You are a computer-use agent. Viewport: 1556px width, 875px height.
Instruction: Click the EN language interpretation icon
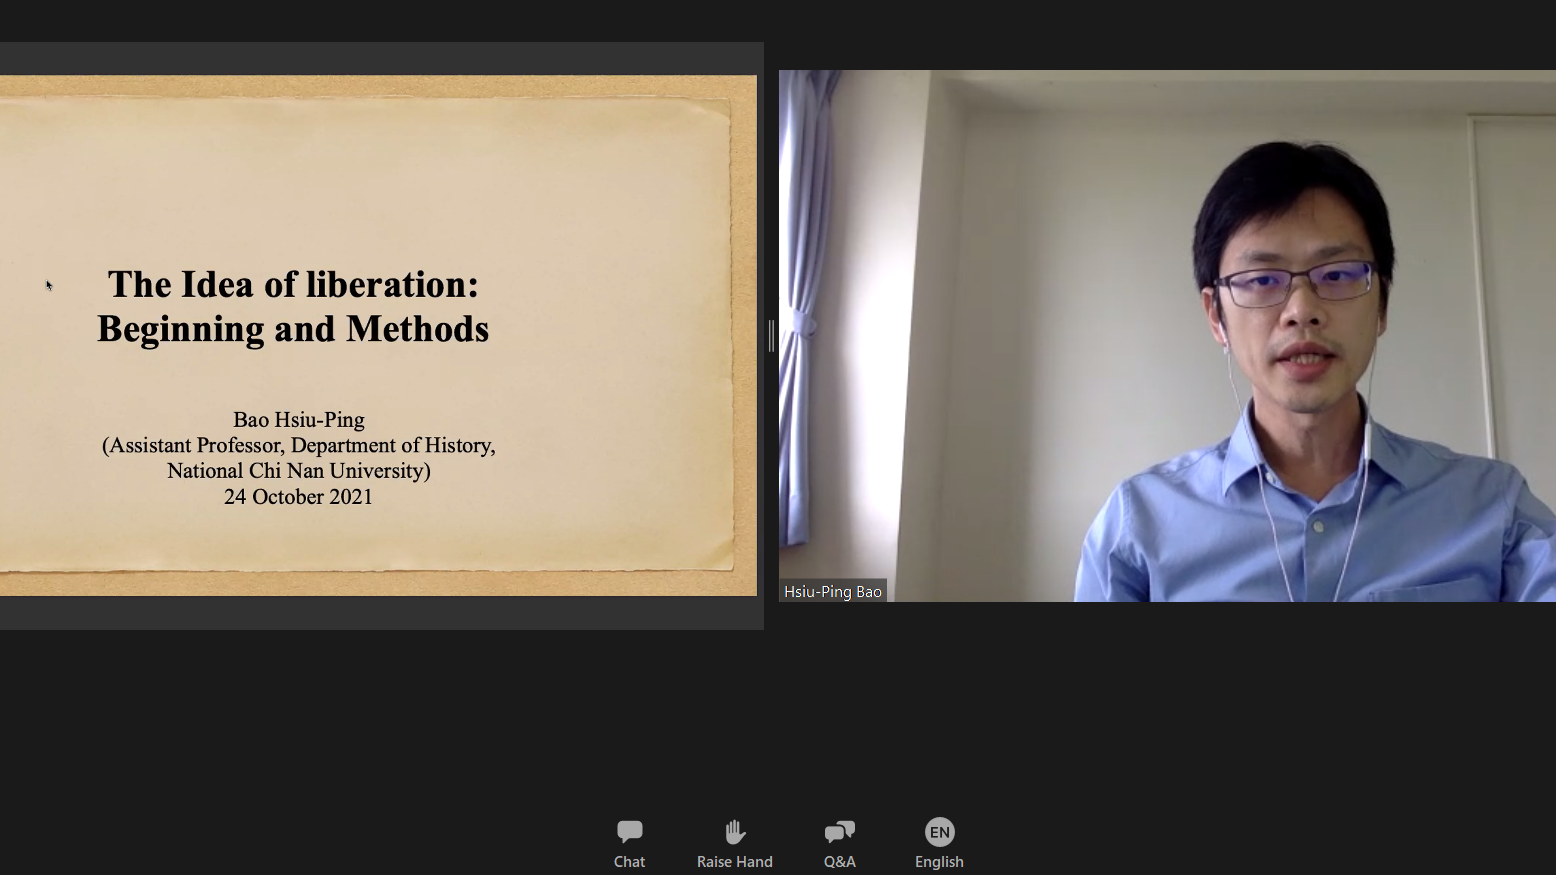click(939, 831)
